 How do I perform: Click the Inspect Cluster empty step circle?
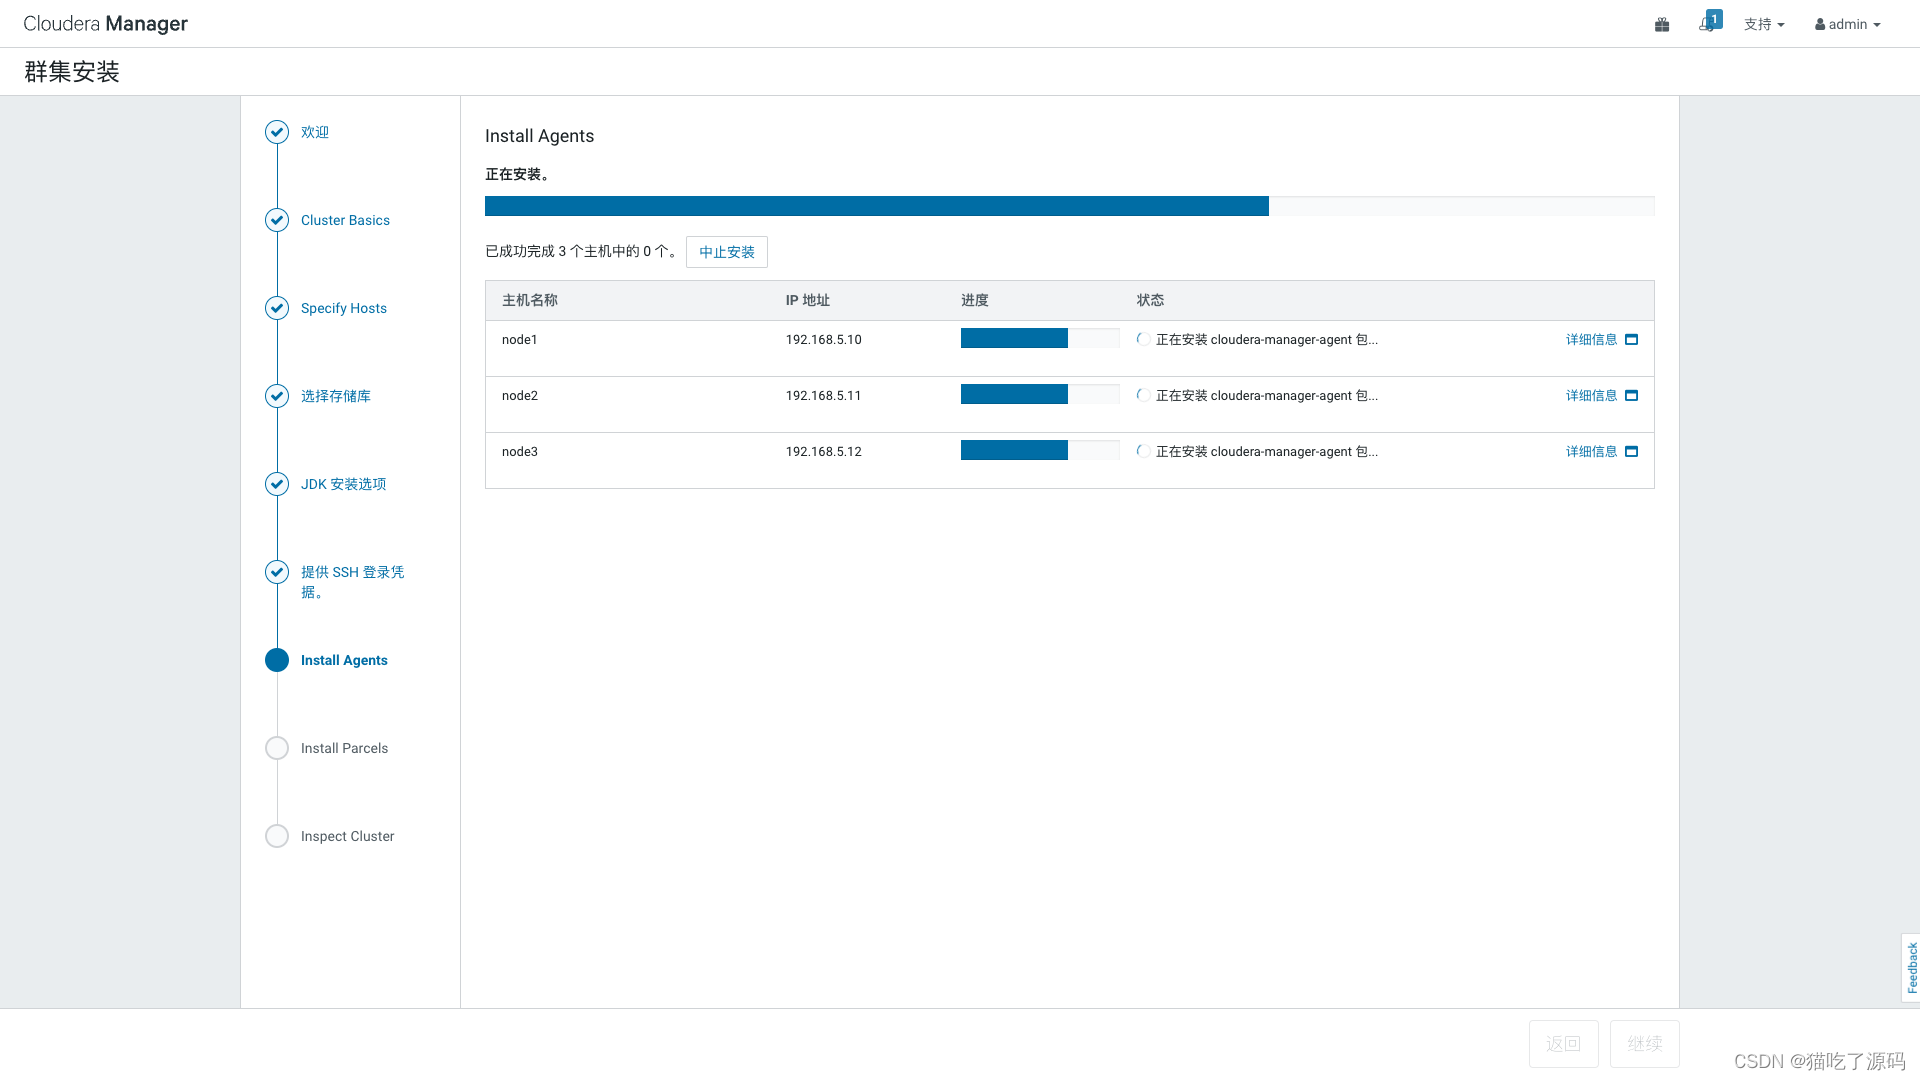[x=277, y=836]
